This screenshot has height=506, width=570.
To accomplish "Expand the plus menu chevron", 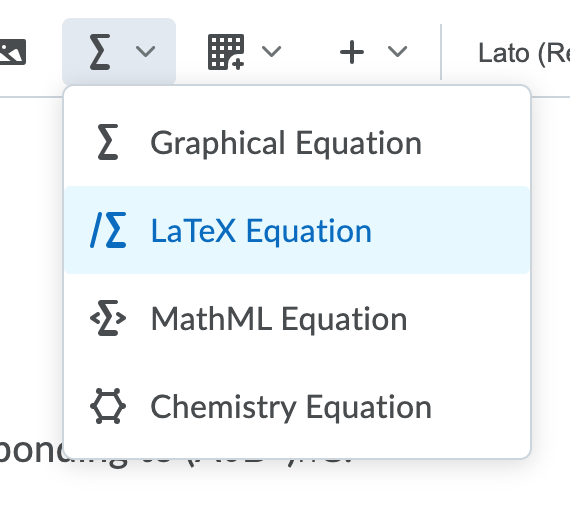I will point(397,52).
